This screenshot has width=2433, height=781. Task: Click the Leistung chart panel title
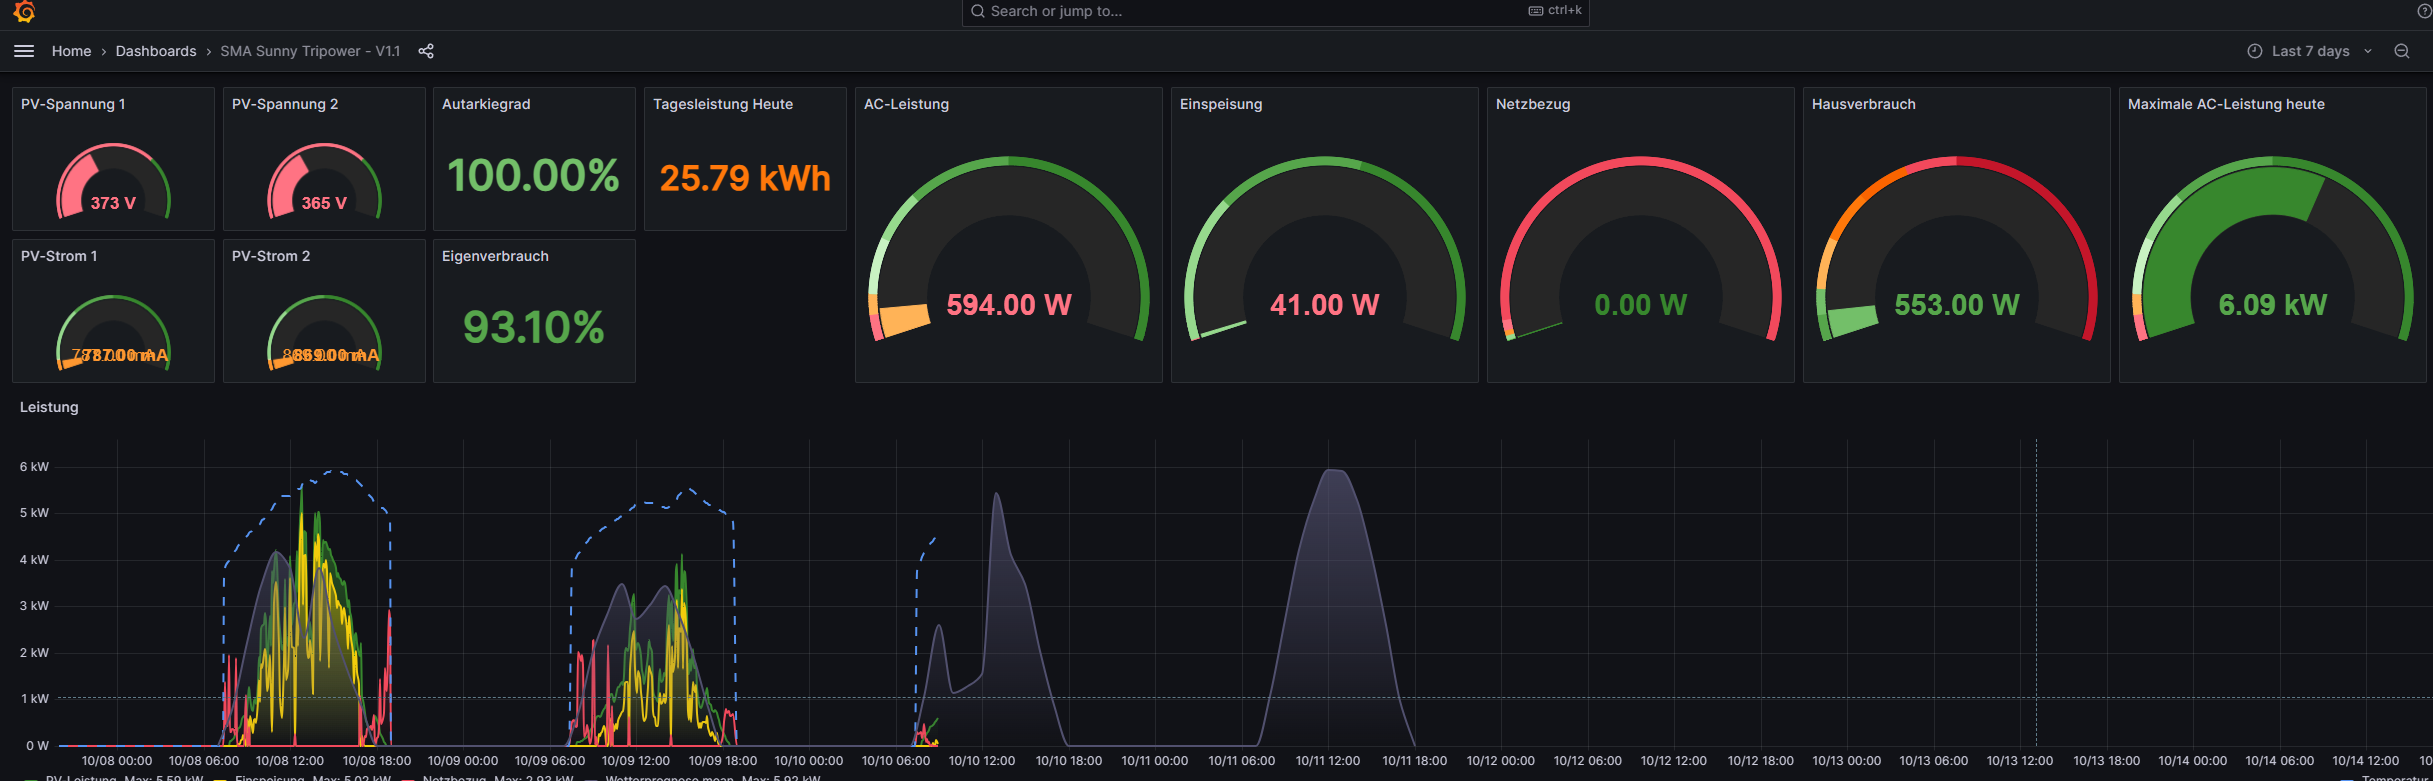(49, 407)
